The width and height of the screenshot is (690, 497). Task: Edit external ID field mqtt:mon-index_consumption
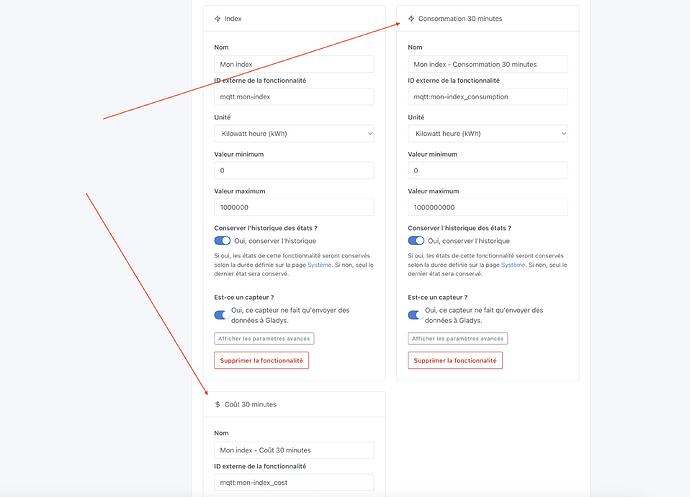click(x=488, y=96)
